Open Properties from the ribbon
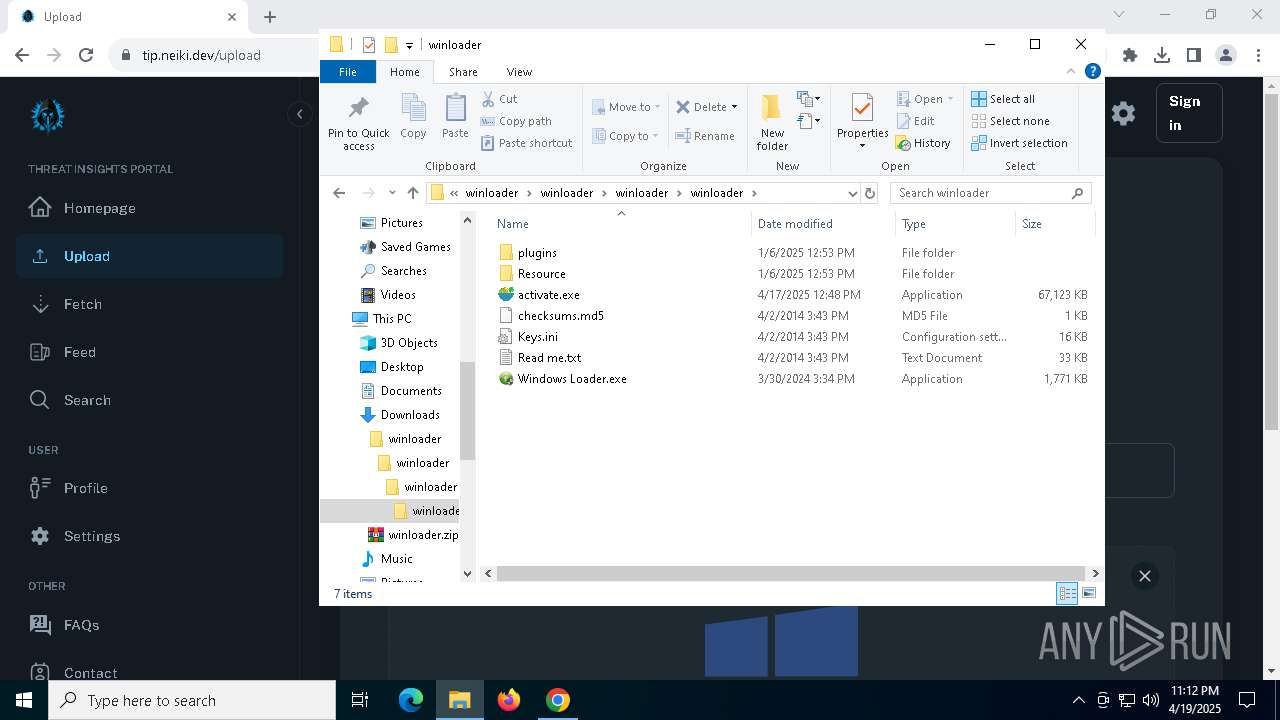This screenshot has width=1280, height=720. pyautogui.click(x=862, y=121)
